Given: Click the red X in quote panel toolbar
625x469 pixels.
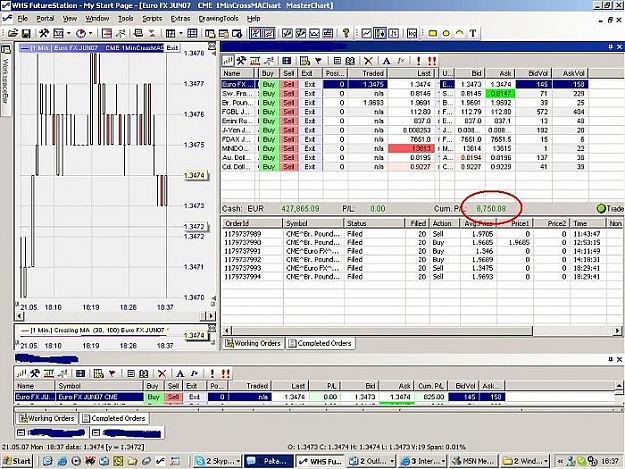Looking at the screenshot, I should (x=368, y=61).
